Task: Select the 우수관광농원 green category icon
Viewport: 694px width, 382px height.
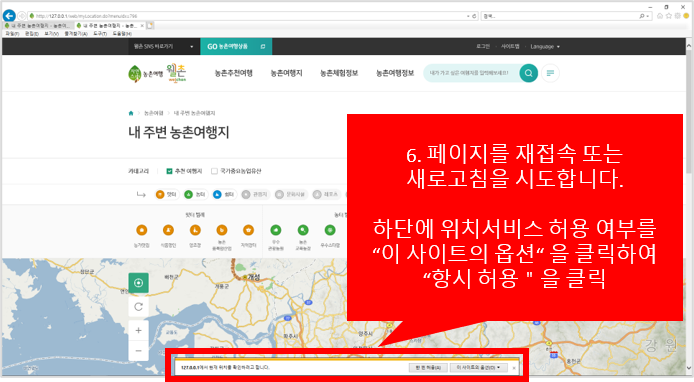Action: 276,230
